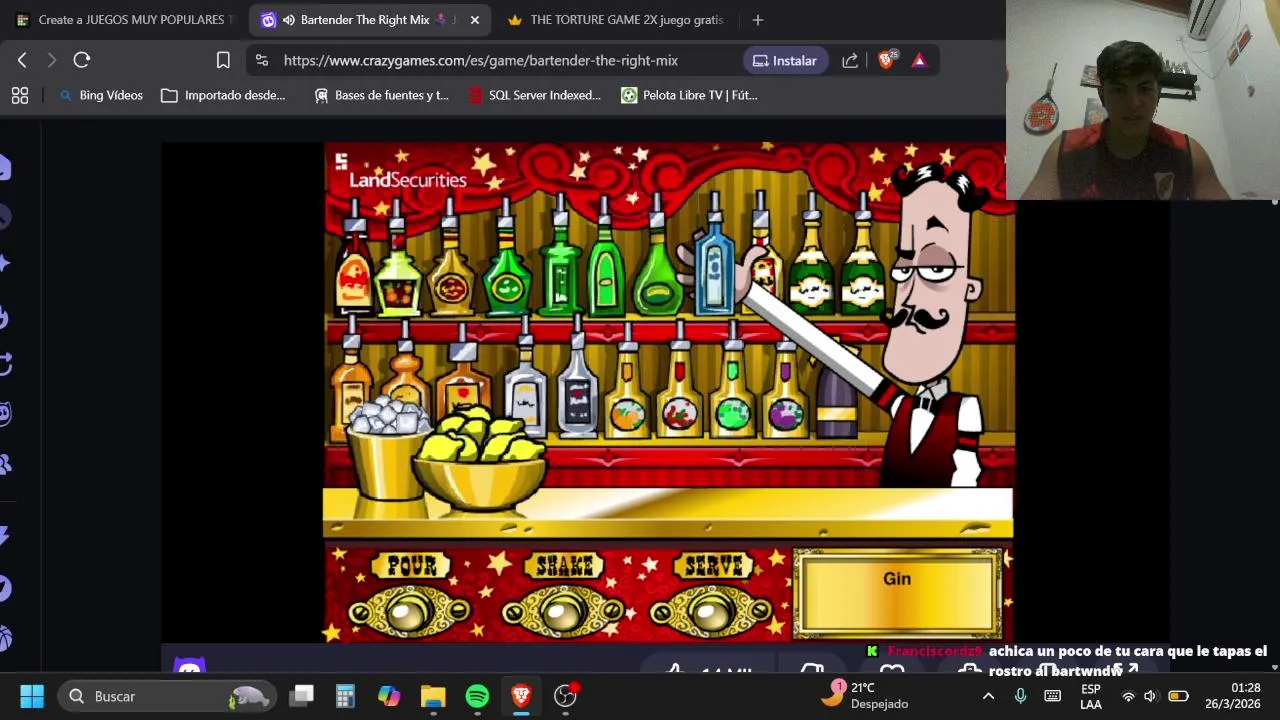Open Spotify from the taskbar
The height and width of the screenshot is (720, 1280).
click(477, 696)
